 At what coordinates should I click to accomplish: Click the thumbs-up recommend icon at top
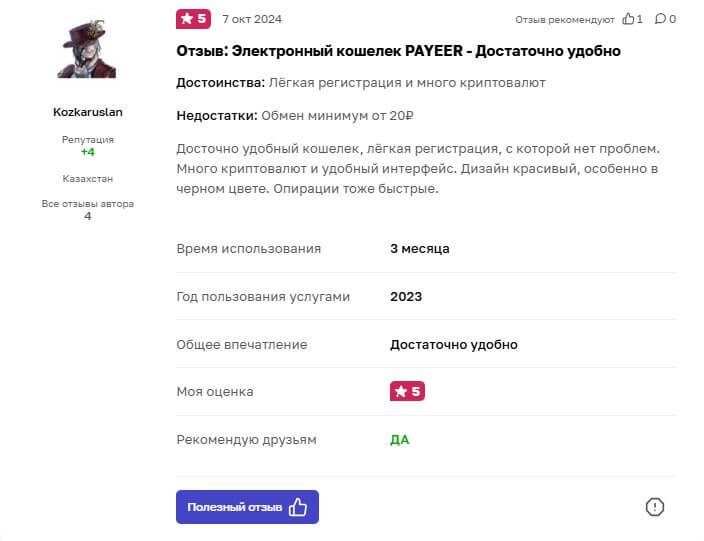click(x=629, y=19)
